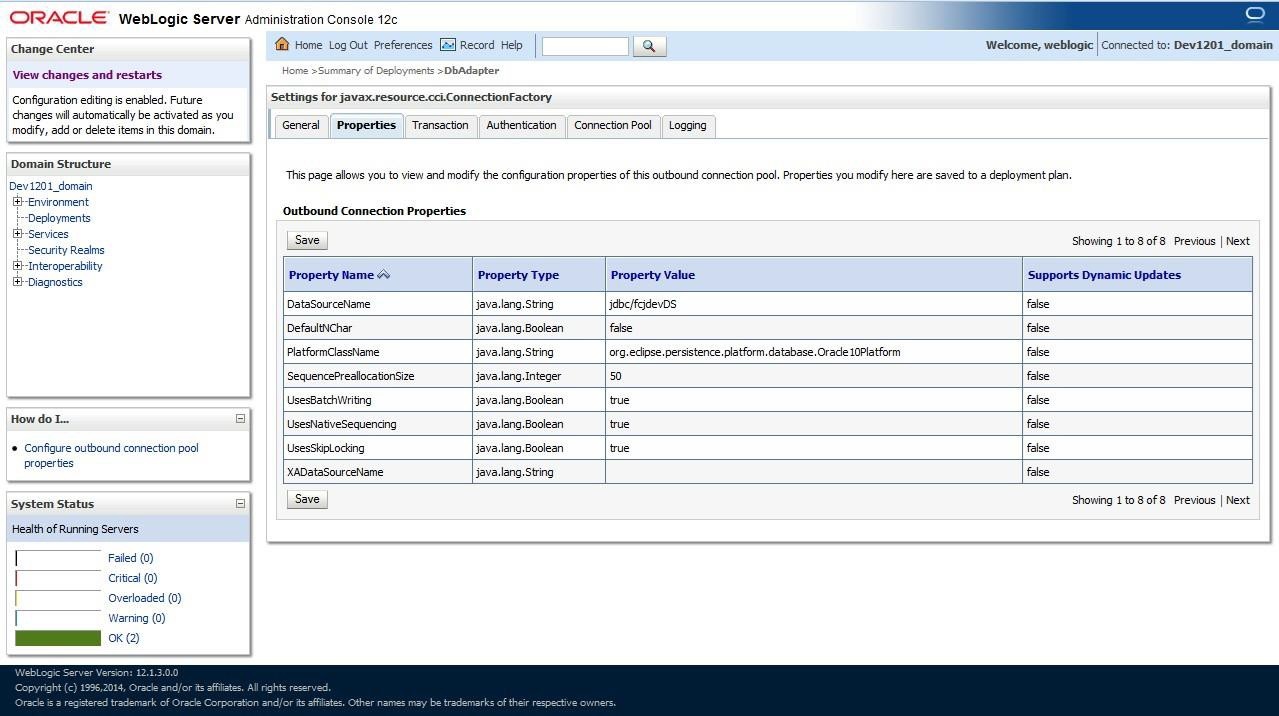Click Summary of Deployments breadcrumb link
Image resolution: width=1279 pixels, height=716 pixels.
click(x=376, y=71)
